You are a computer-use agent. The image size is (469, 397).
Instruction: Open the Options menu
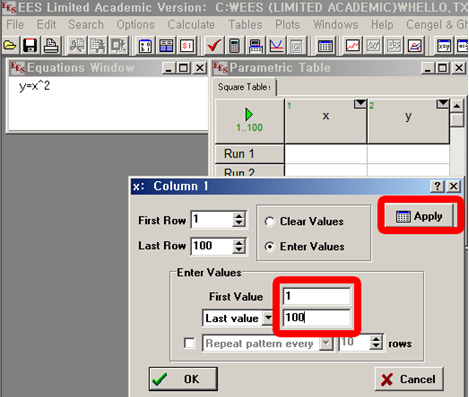click(x=135, y=25)
